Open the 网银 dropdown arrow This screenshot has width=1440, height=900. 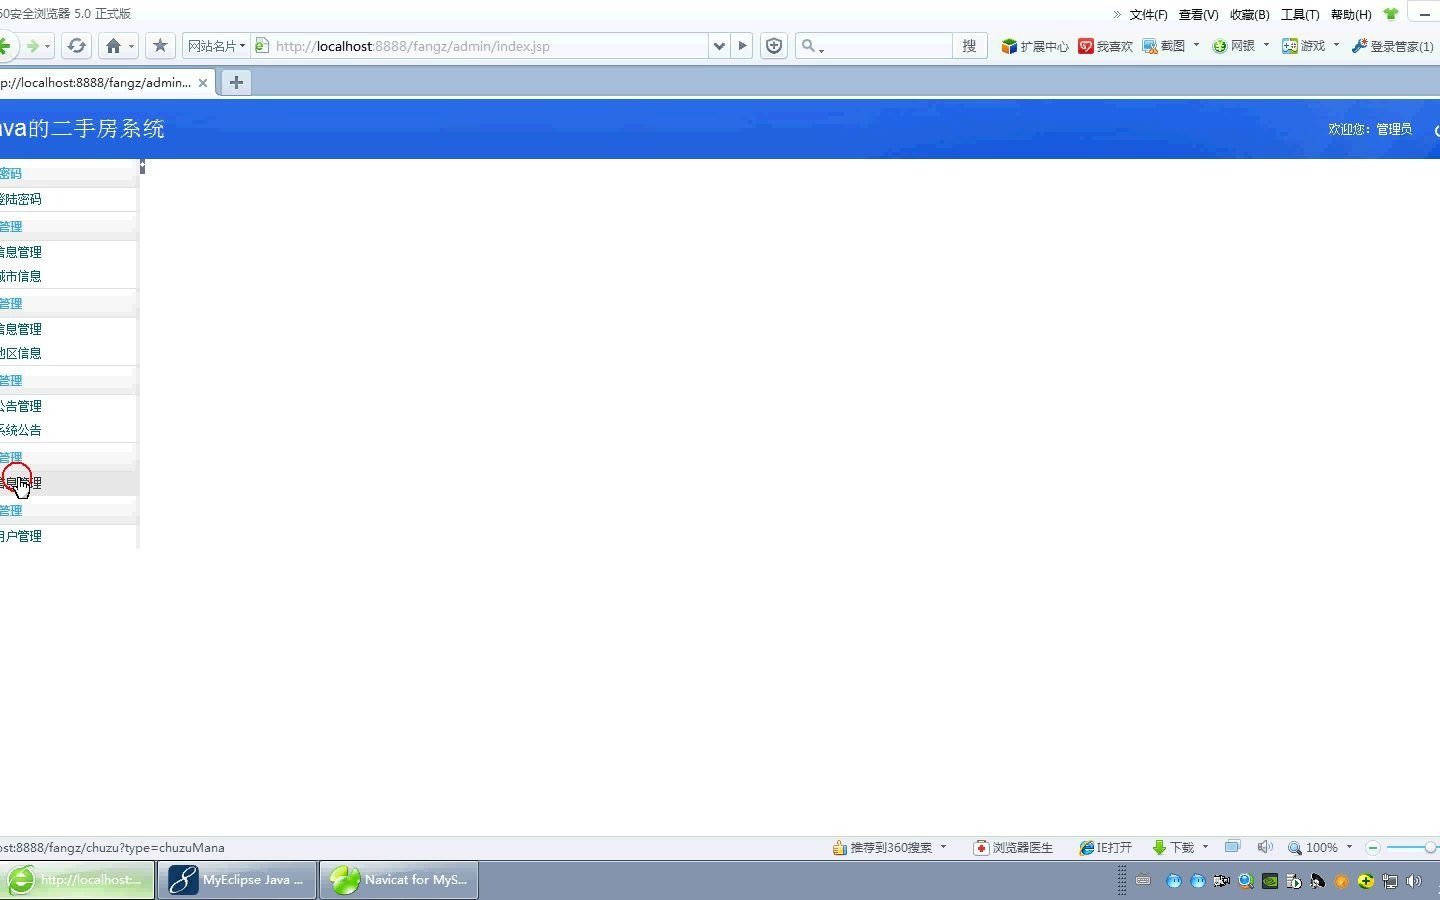coord(1266,45)
